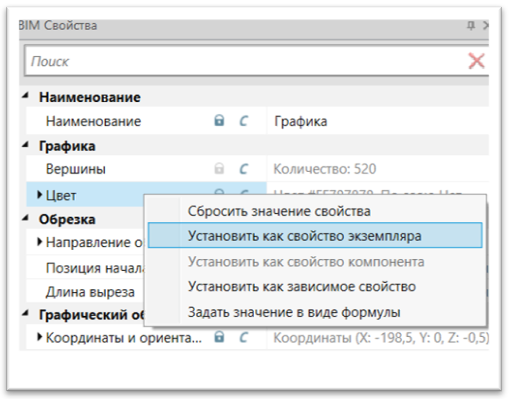The height and width of the screenshot is (399, 510).
Task: Select the Длина выреза property label
Action: point(90,292)
